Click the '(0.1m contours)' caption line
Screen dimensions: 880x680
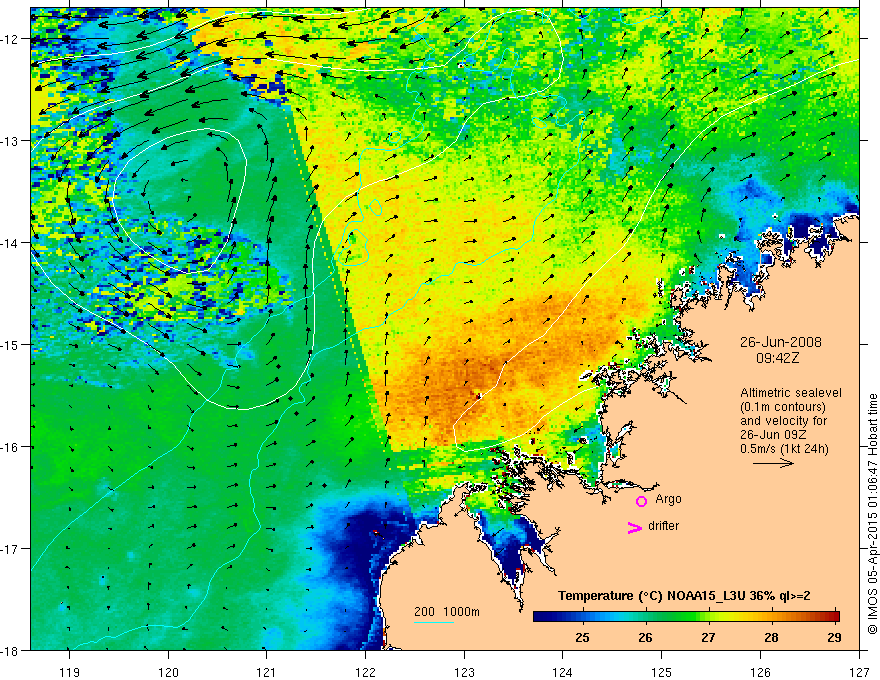coord(782,407)
